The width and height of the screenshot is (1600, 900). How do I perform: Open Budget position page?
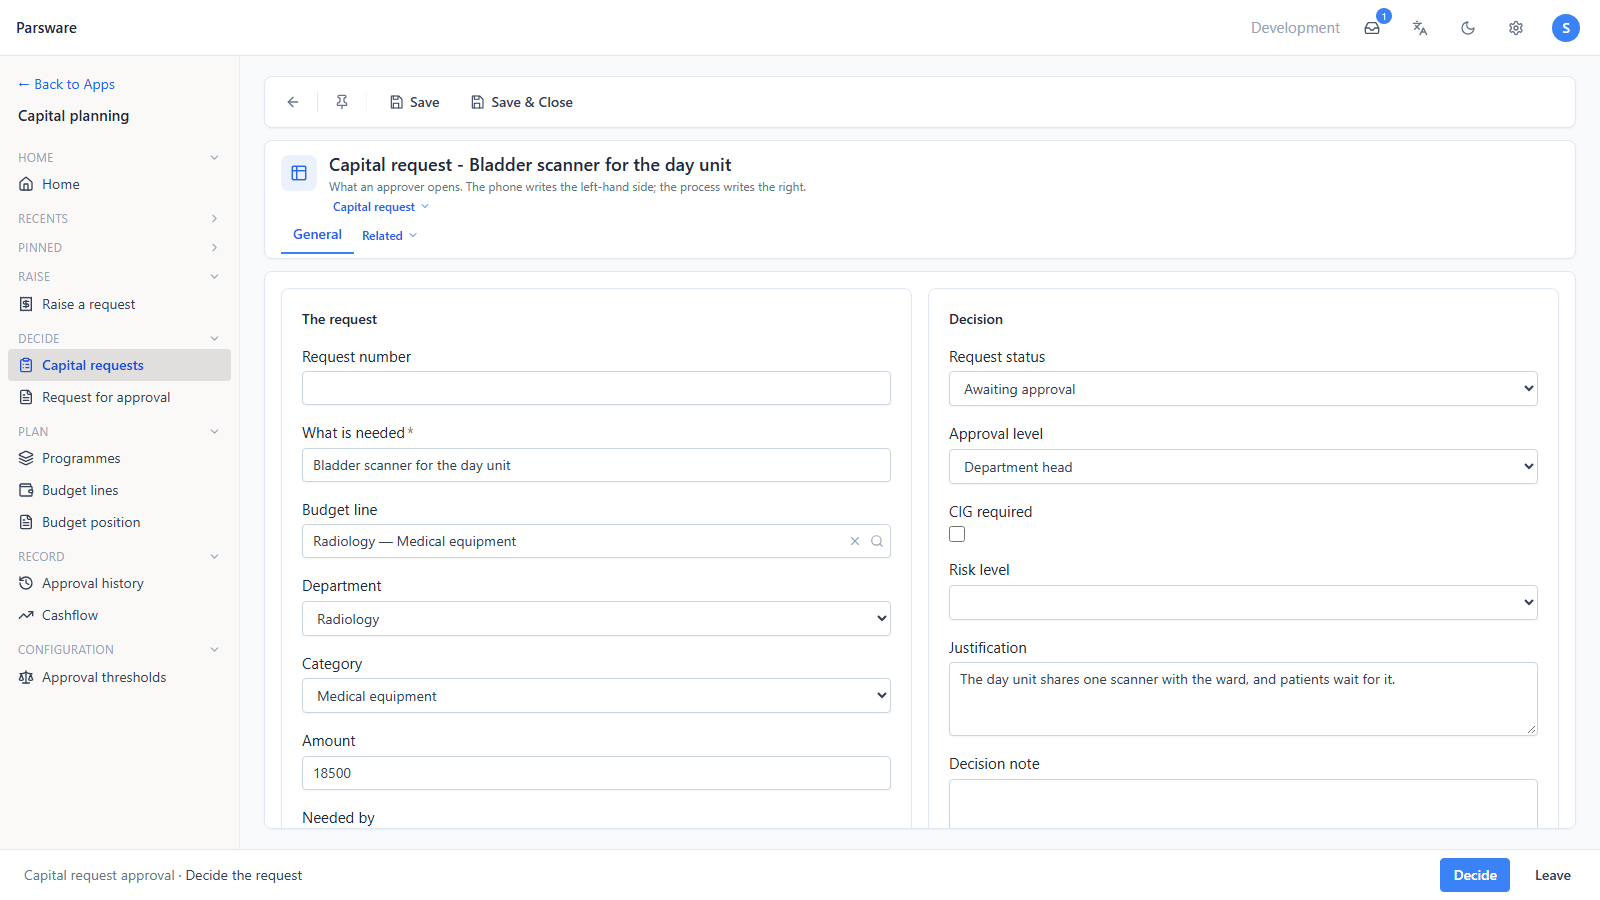pyautogui.click(x=119, y=522)
